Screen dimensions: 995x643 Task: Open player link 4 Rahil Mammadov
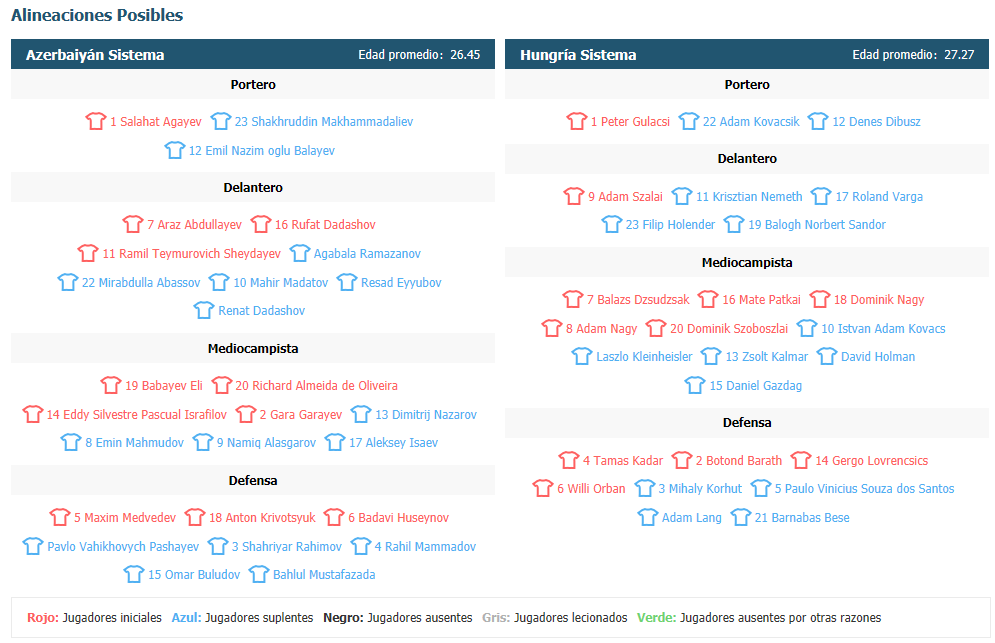coord(425,547)
